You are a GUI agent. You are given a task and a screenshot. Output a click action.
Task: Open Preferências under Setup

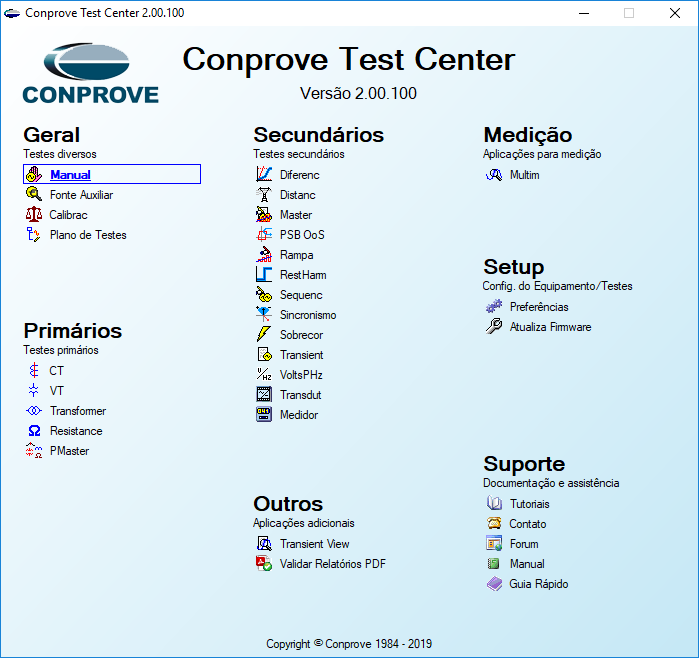[x=539, y=307]
